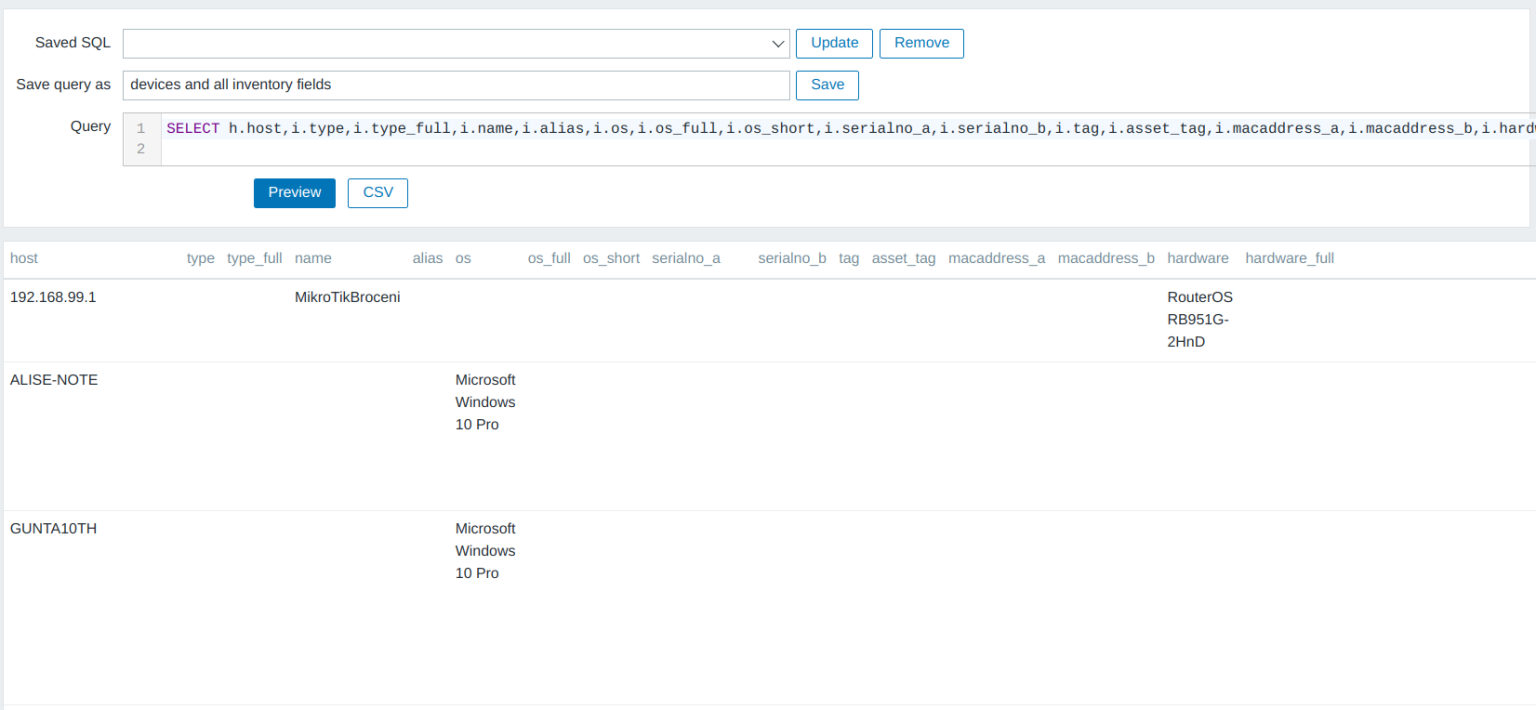
Task: Click the Update button
Action: 833,43
